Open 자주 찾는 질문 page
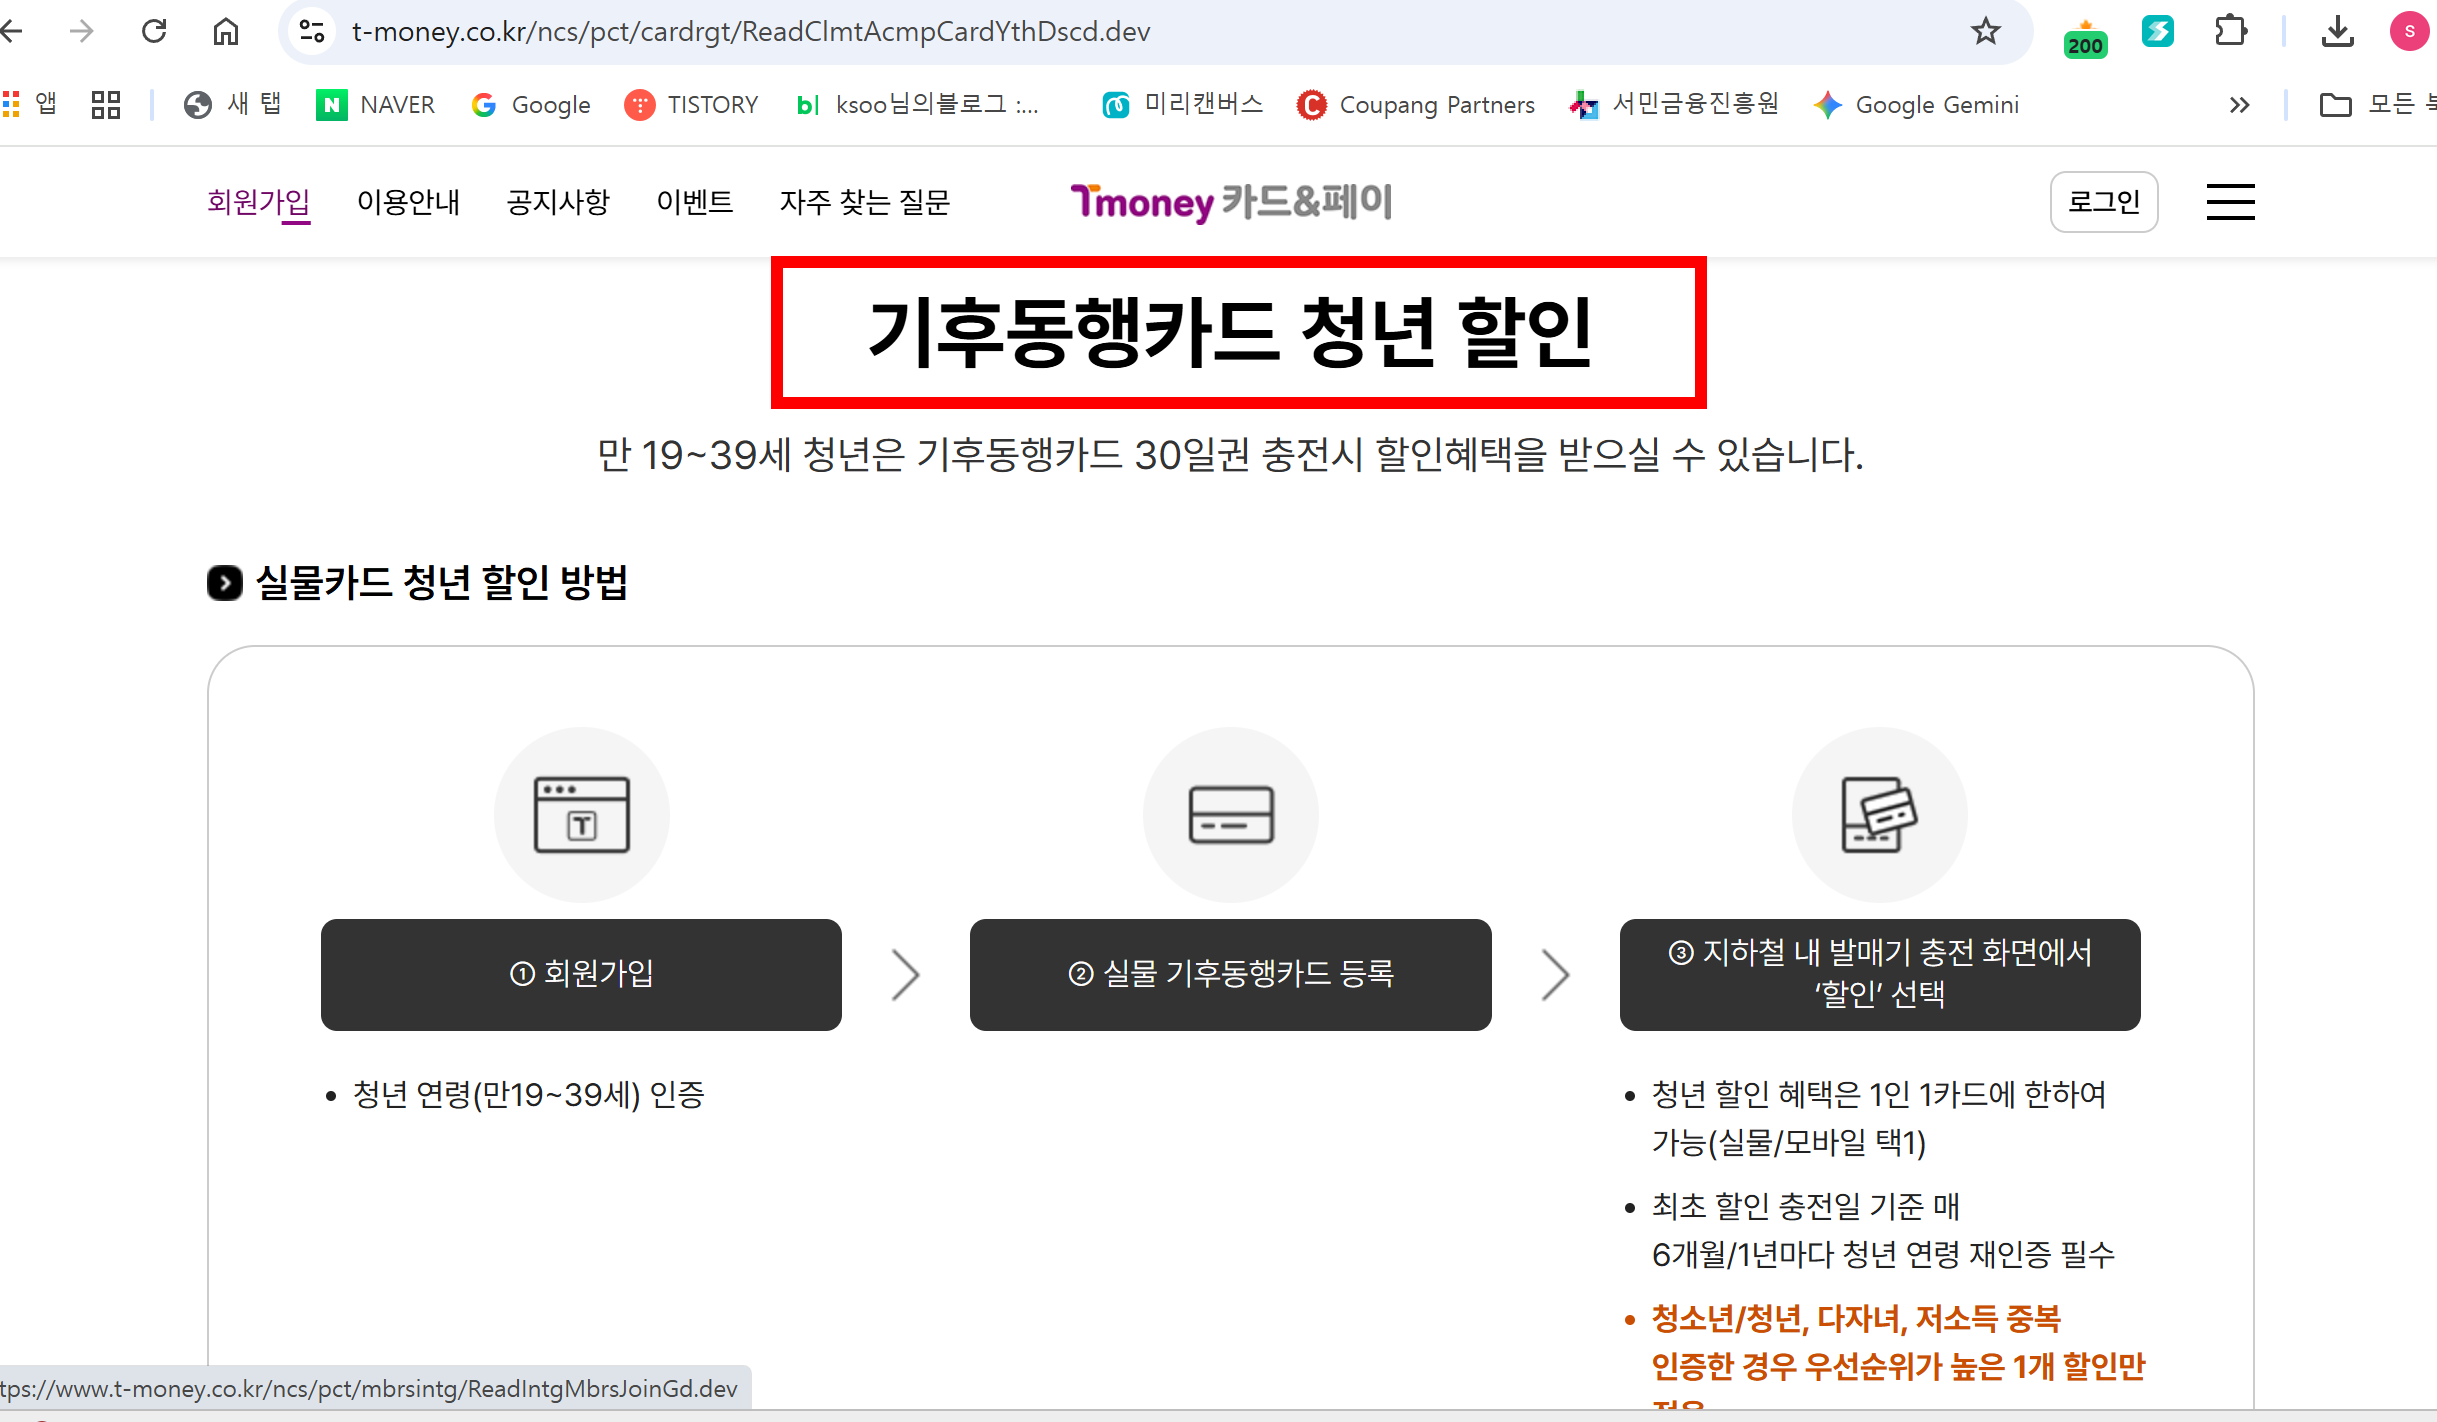This screenshot has height=1422, width=2437. click(866, 202)
